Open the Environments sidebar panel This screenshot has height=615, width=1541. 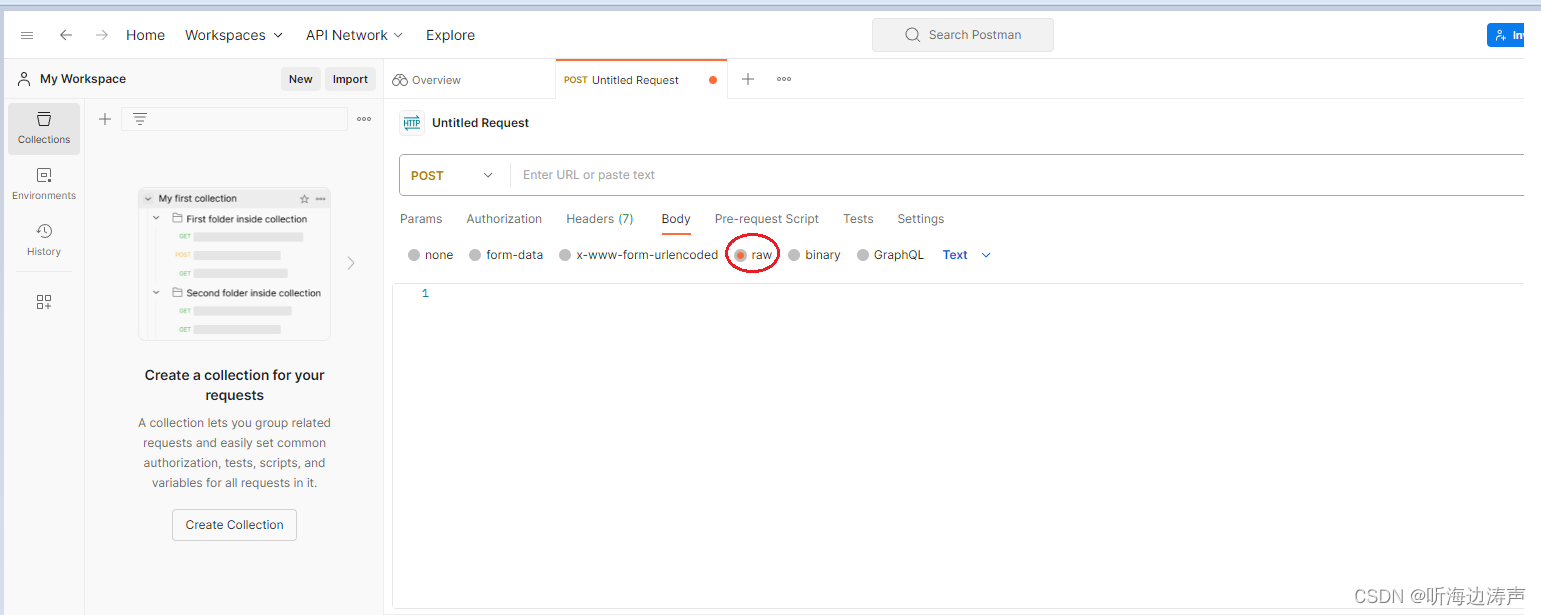(x=43, y=184)
